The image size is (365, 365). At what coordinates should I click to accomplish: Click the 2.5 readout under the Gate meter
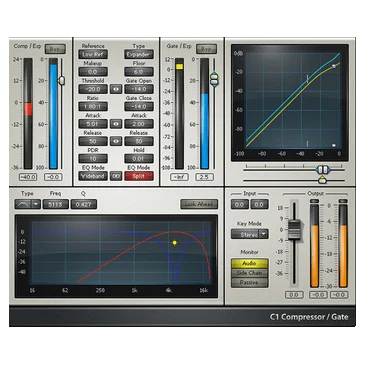point(204,177)
